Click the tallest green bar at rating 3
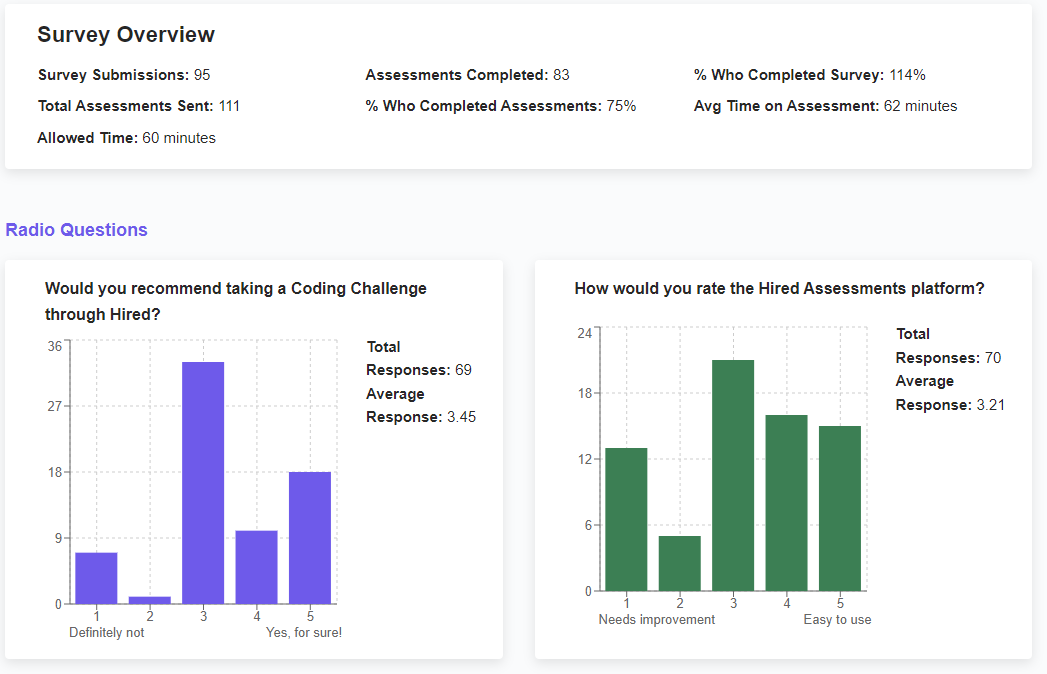 [733, 476]
